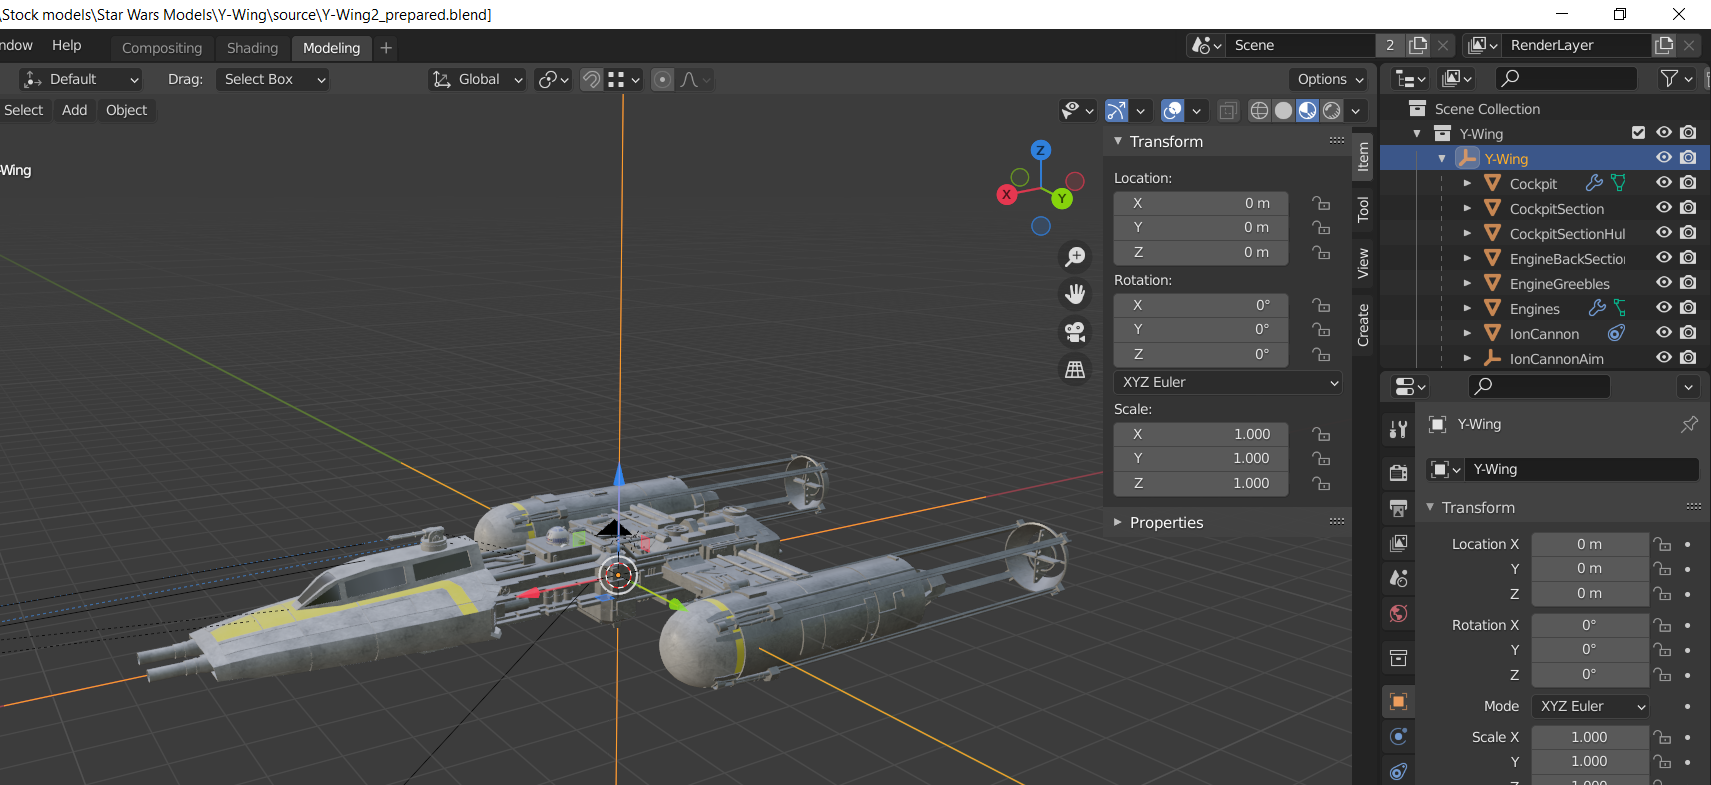The height and width of the screenshot is (785, 1711).
Task: Toggle proportional editing
Action: pyautogui.click(x=662, y=79)
